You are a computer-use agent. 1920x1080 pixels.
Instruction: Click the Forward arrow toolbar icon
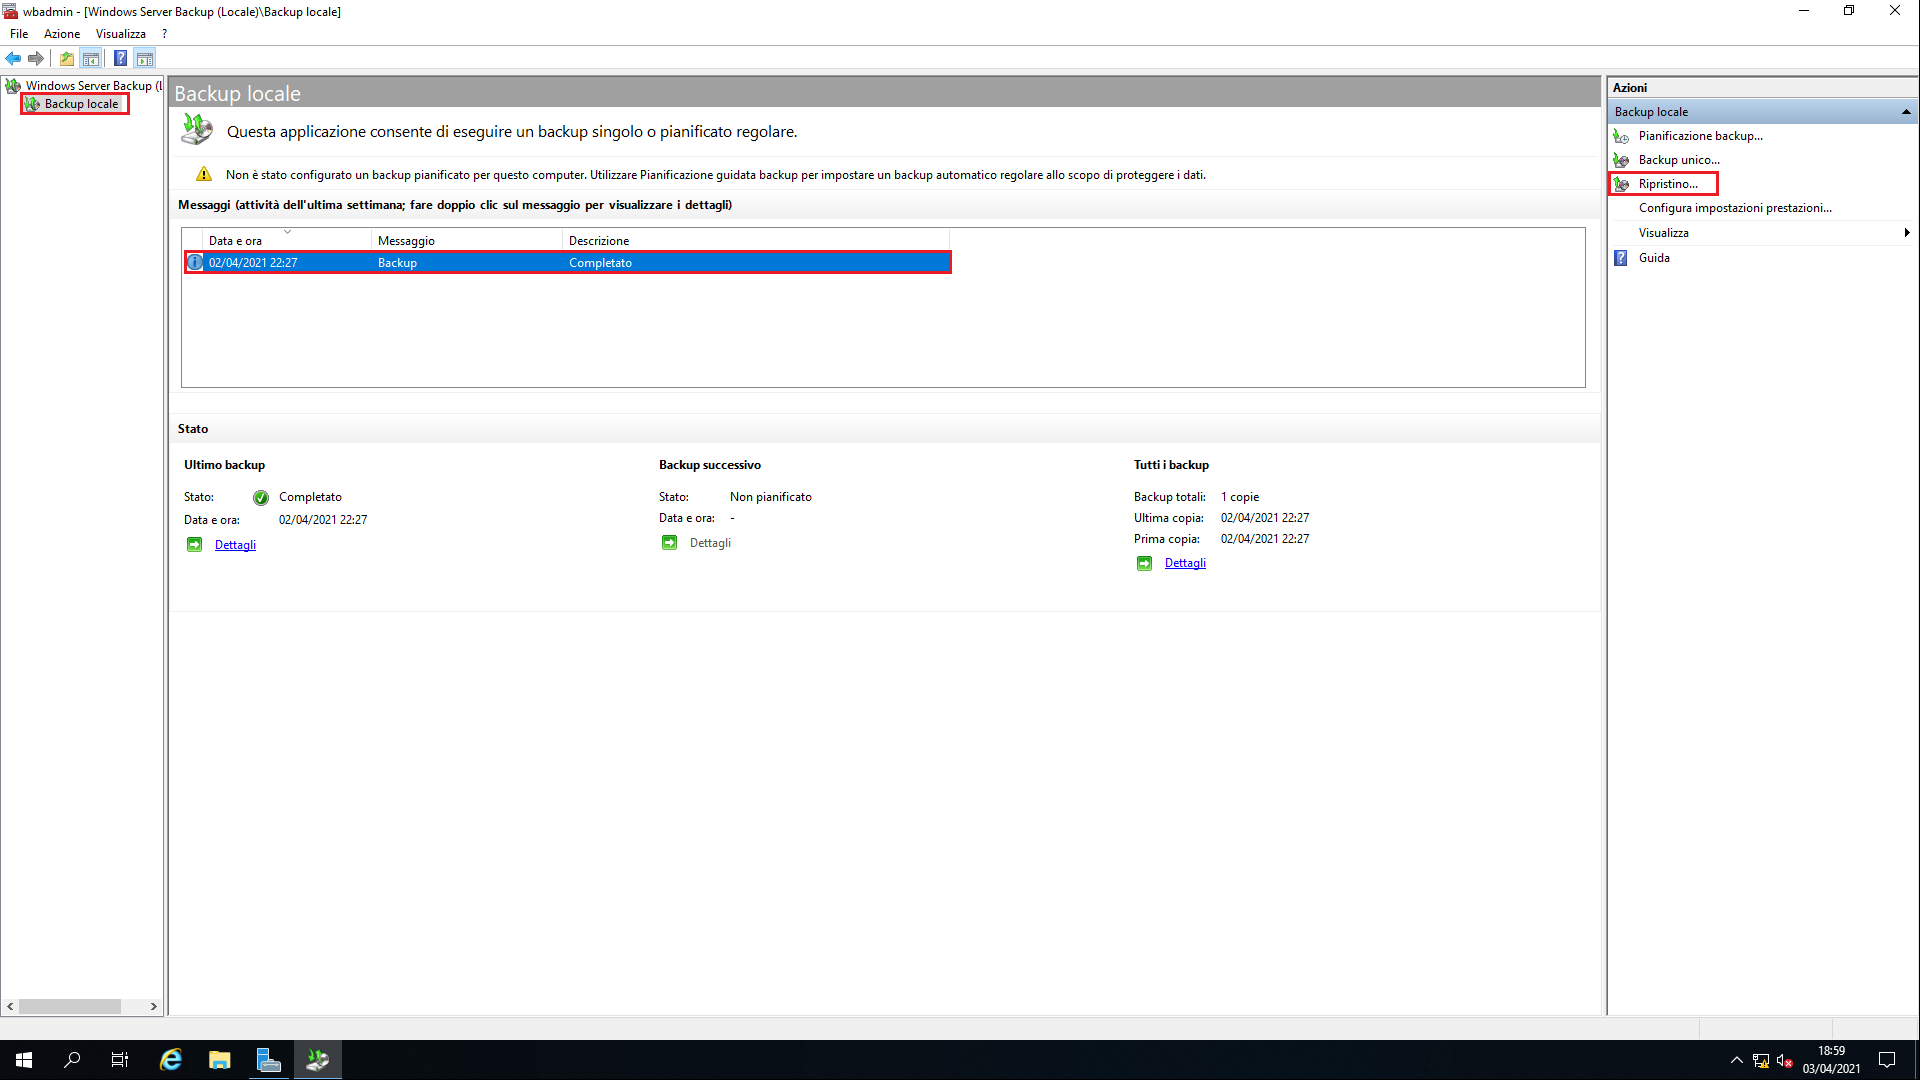point(36,58)
